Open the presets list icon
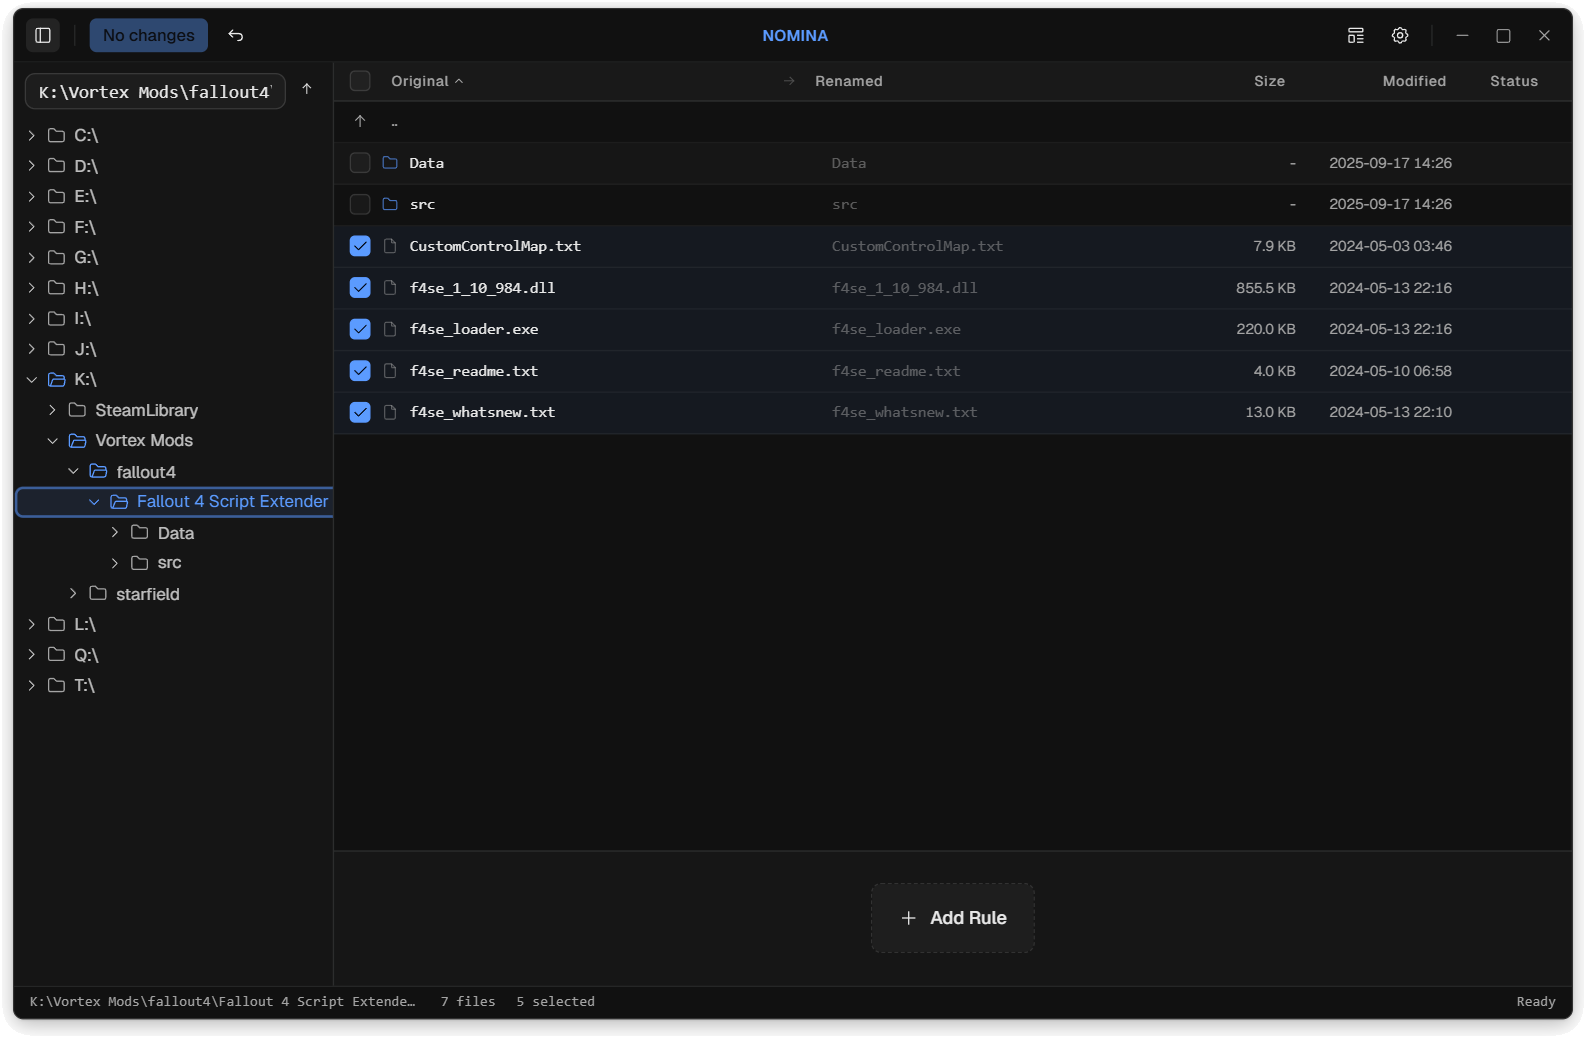The width and height of the screenshot is (1586, 1038). click(1355, 35)
